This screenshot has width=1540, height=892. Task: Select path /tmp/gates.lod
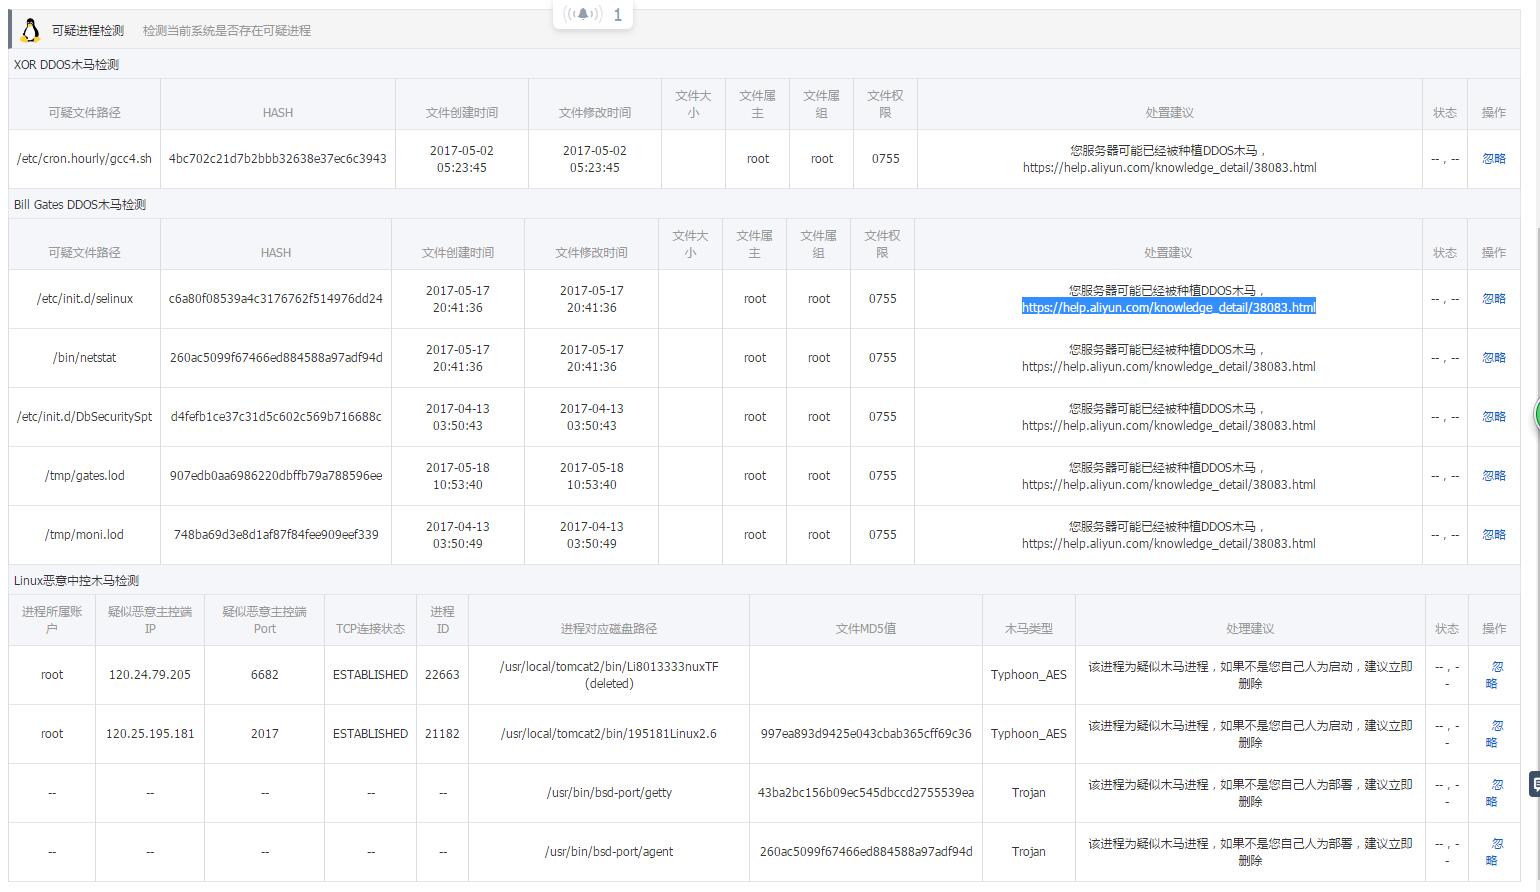[x=84, y=476]
